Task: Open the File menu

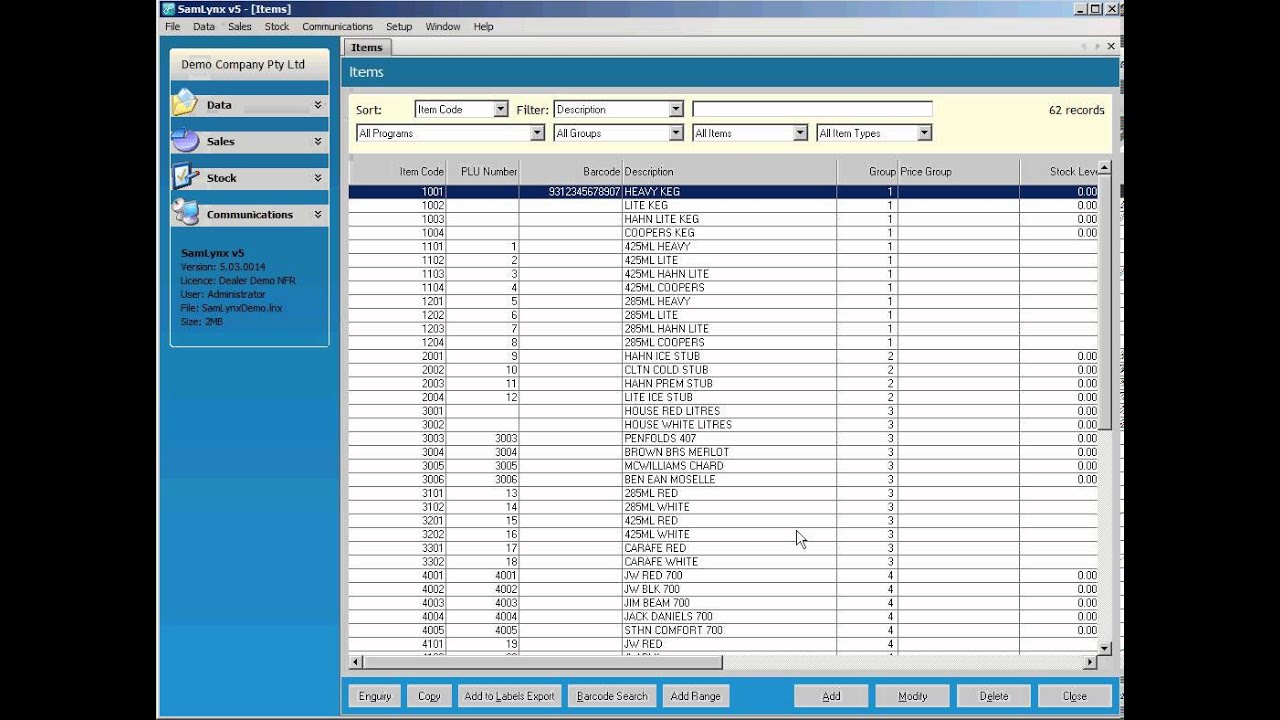Action: click(x=172, y=27)
